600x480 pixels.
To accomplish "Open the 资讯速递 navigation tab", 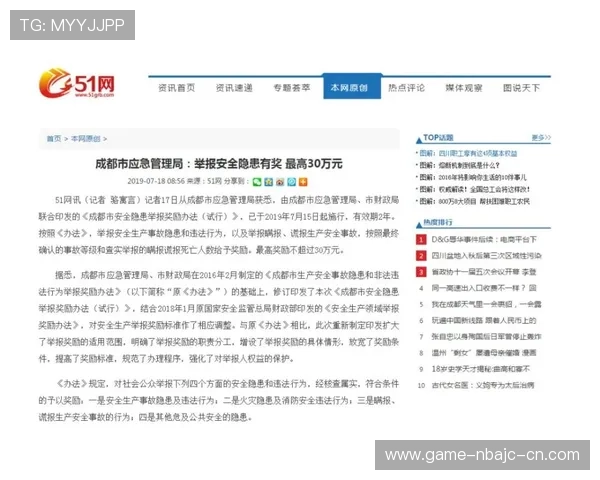I will coord(234,88).
